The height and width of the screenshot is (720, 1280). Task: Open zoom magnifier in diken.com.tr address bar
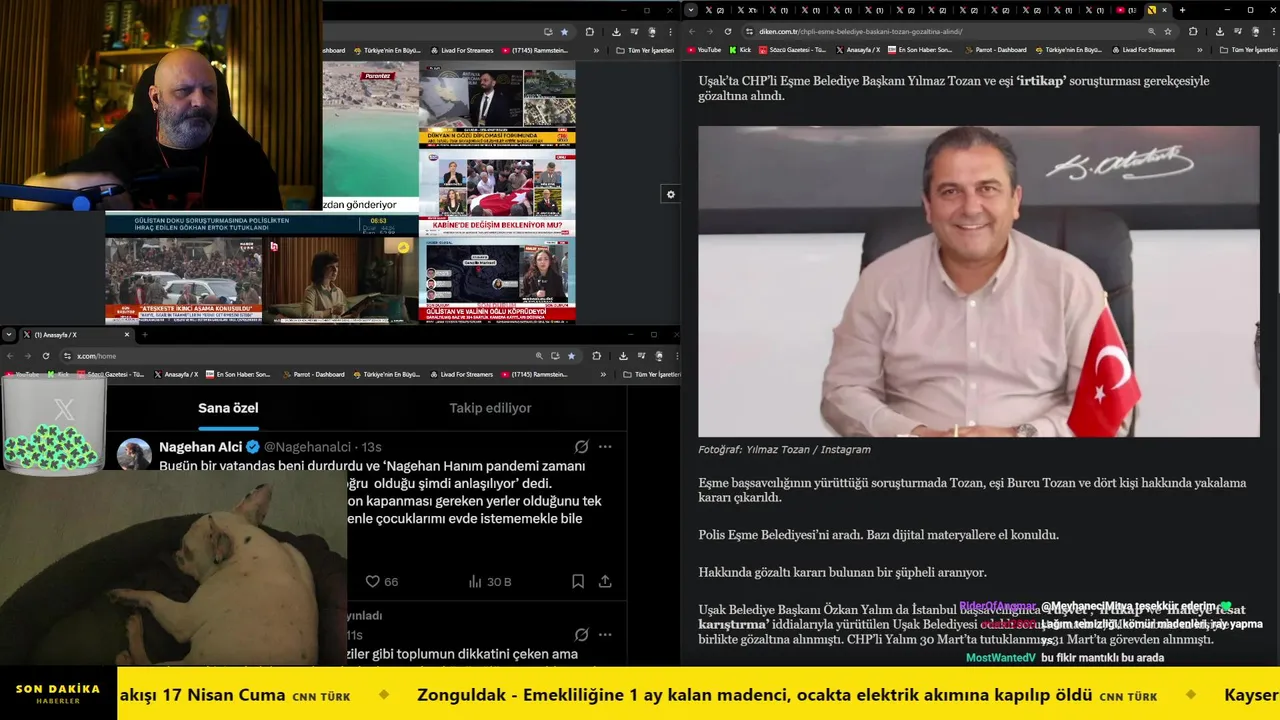(1152, 31)
